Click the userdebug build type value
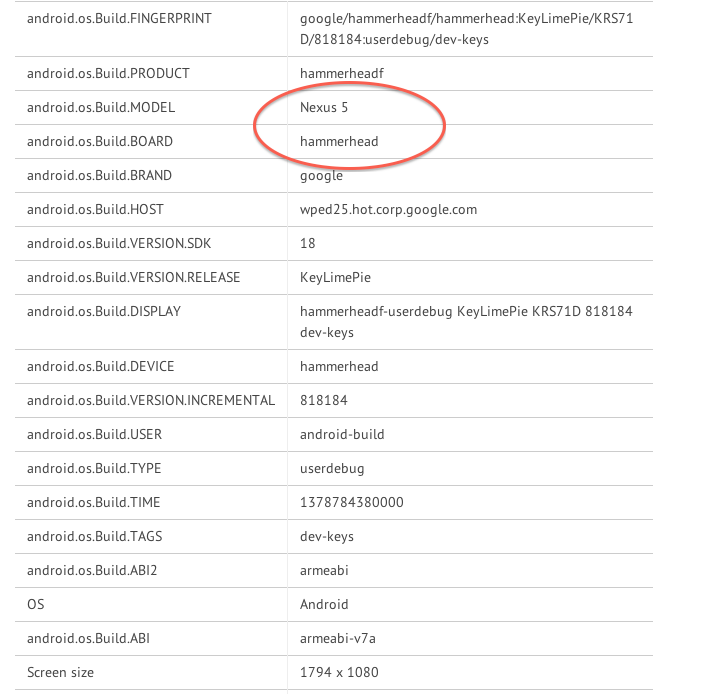 pyautogui.click(x=332, y=468)
